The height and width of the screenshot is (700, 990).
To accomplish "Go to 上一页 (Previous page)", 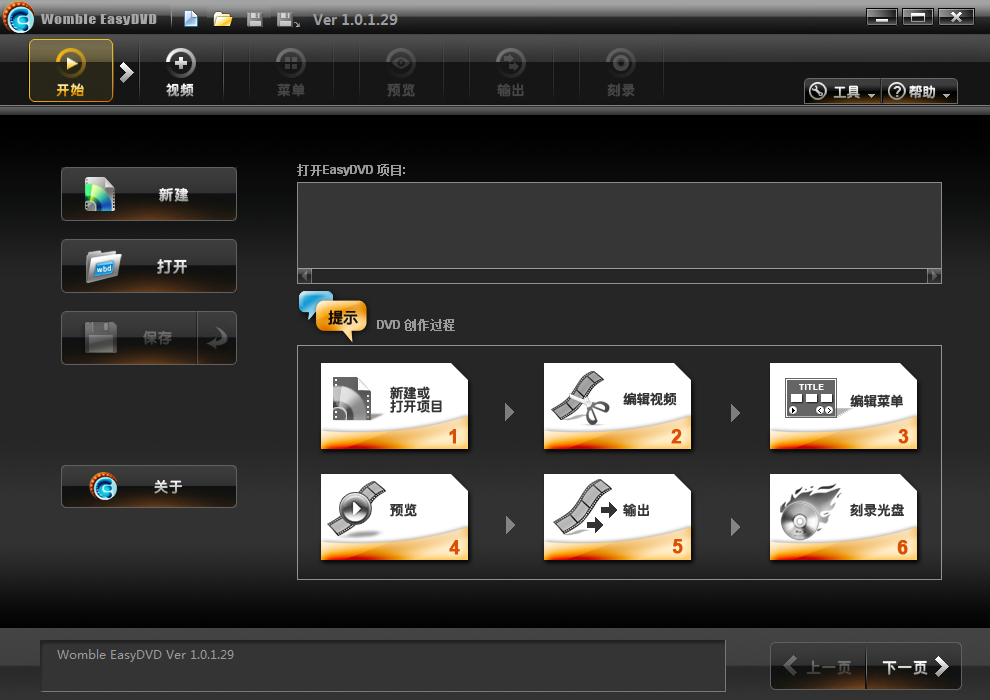I will pyautogui.click(x=818, y=667).
